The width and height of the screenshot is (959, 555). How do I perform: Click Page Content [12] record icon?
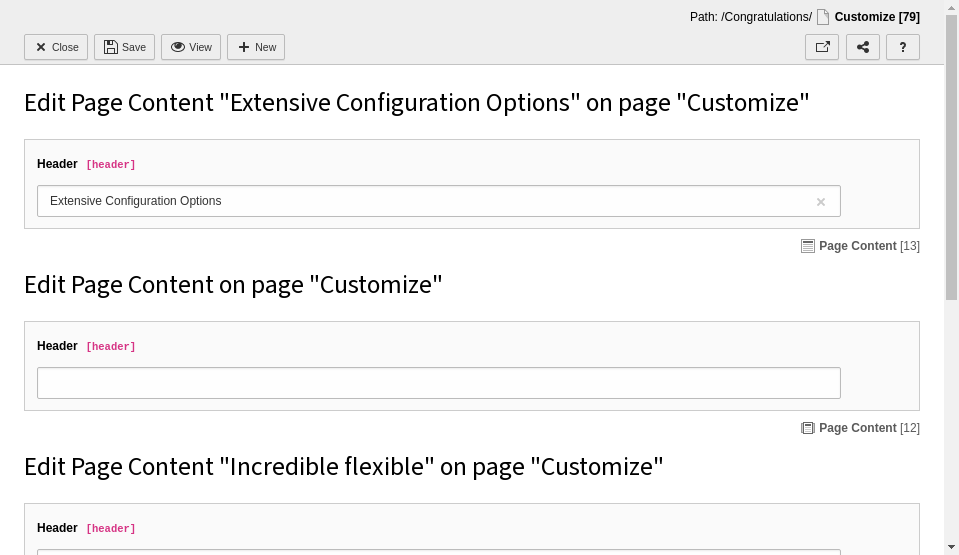pyautogui.click(x=808, y=428)
